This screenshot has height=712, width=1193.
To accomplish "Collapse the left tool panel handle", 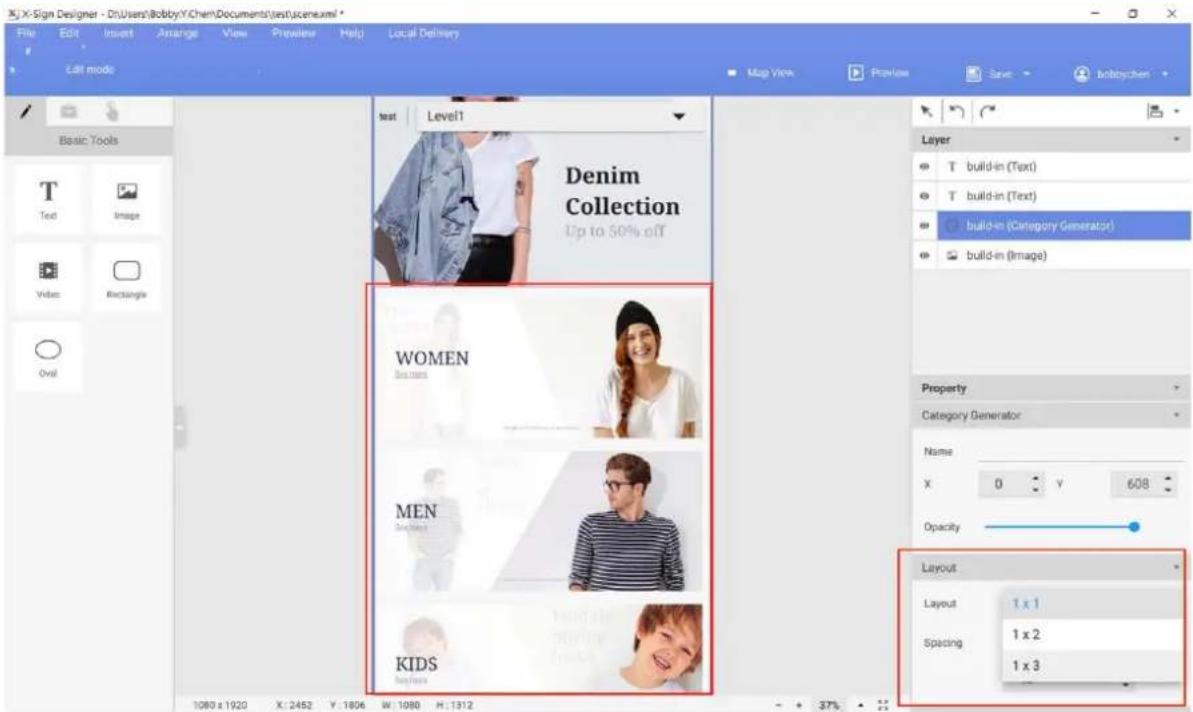I will [180, 427].
